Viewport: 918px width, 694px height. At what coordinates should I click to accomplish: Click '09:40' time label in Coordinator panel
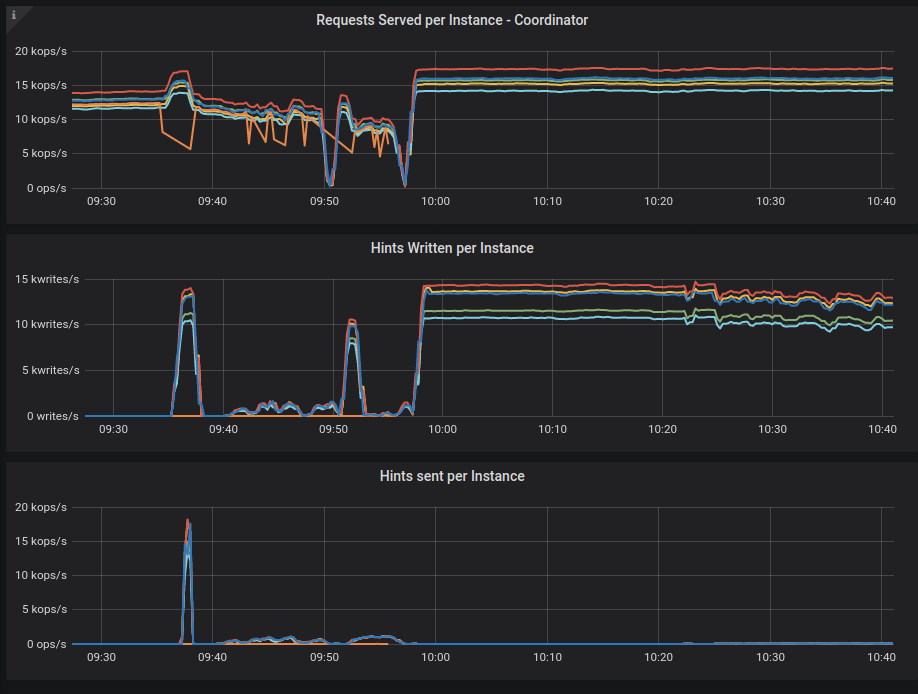tap(212, 201)
